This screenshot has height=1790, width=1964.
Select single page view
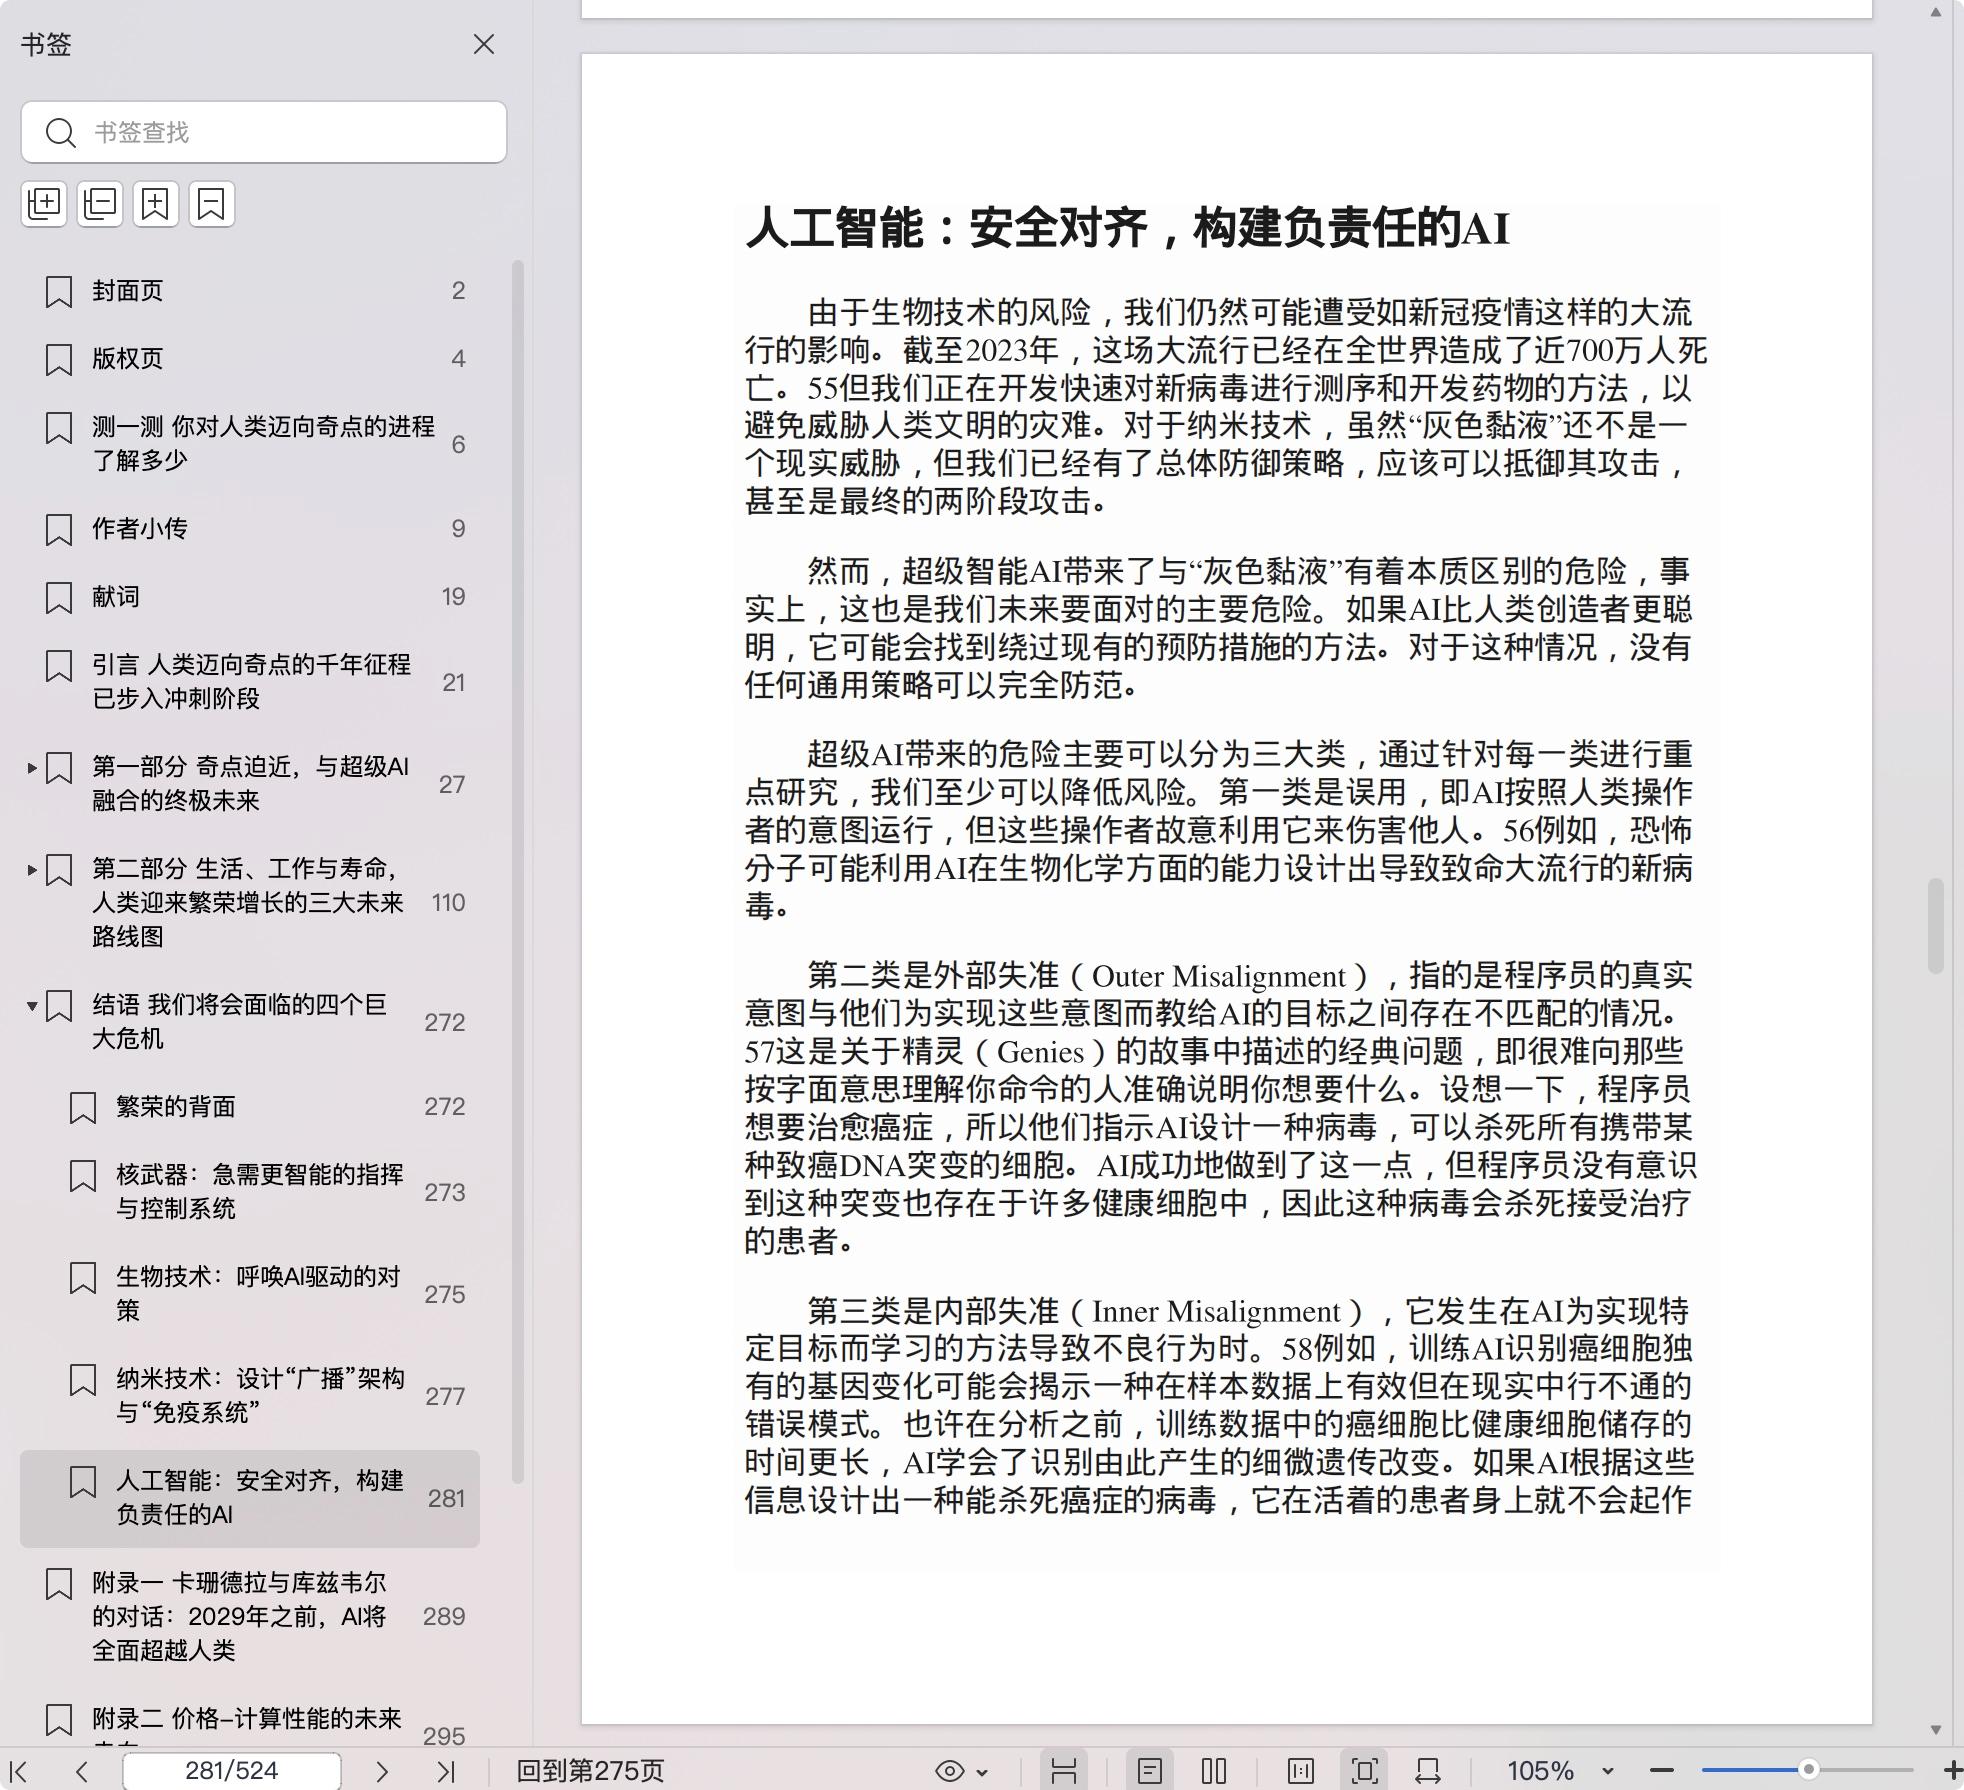click(1150, 1771)
